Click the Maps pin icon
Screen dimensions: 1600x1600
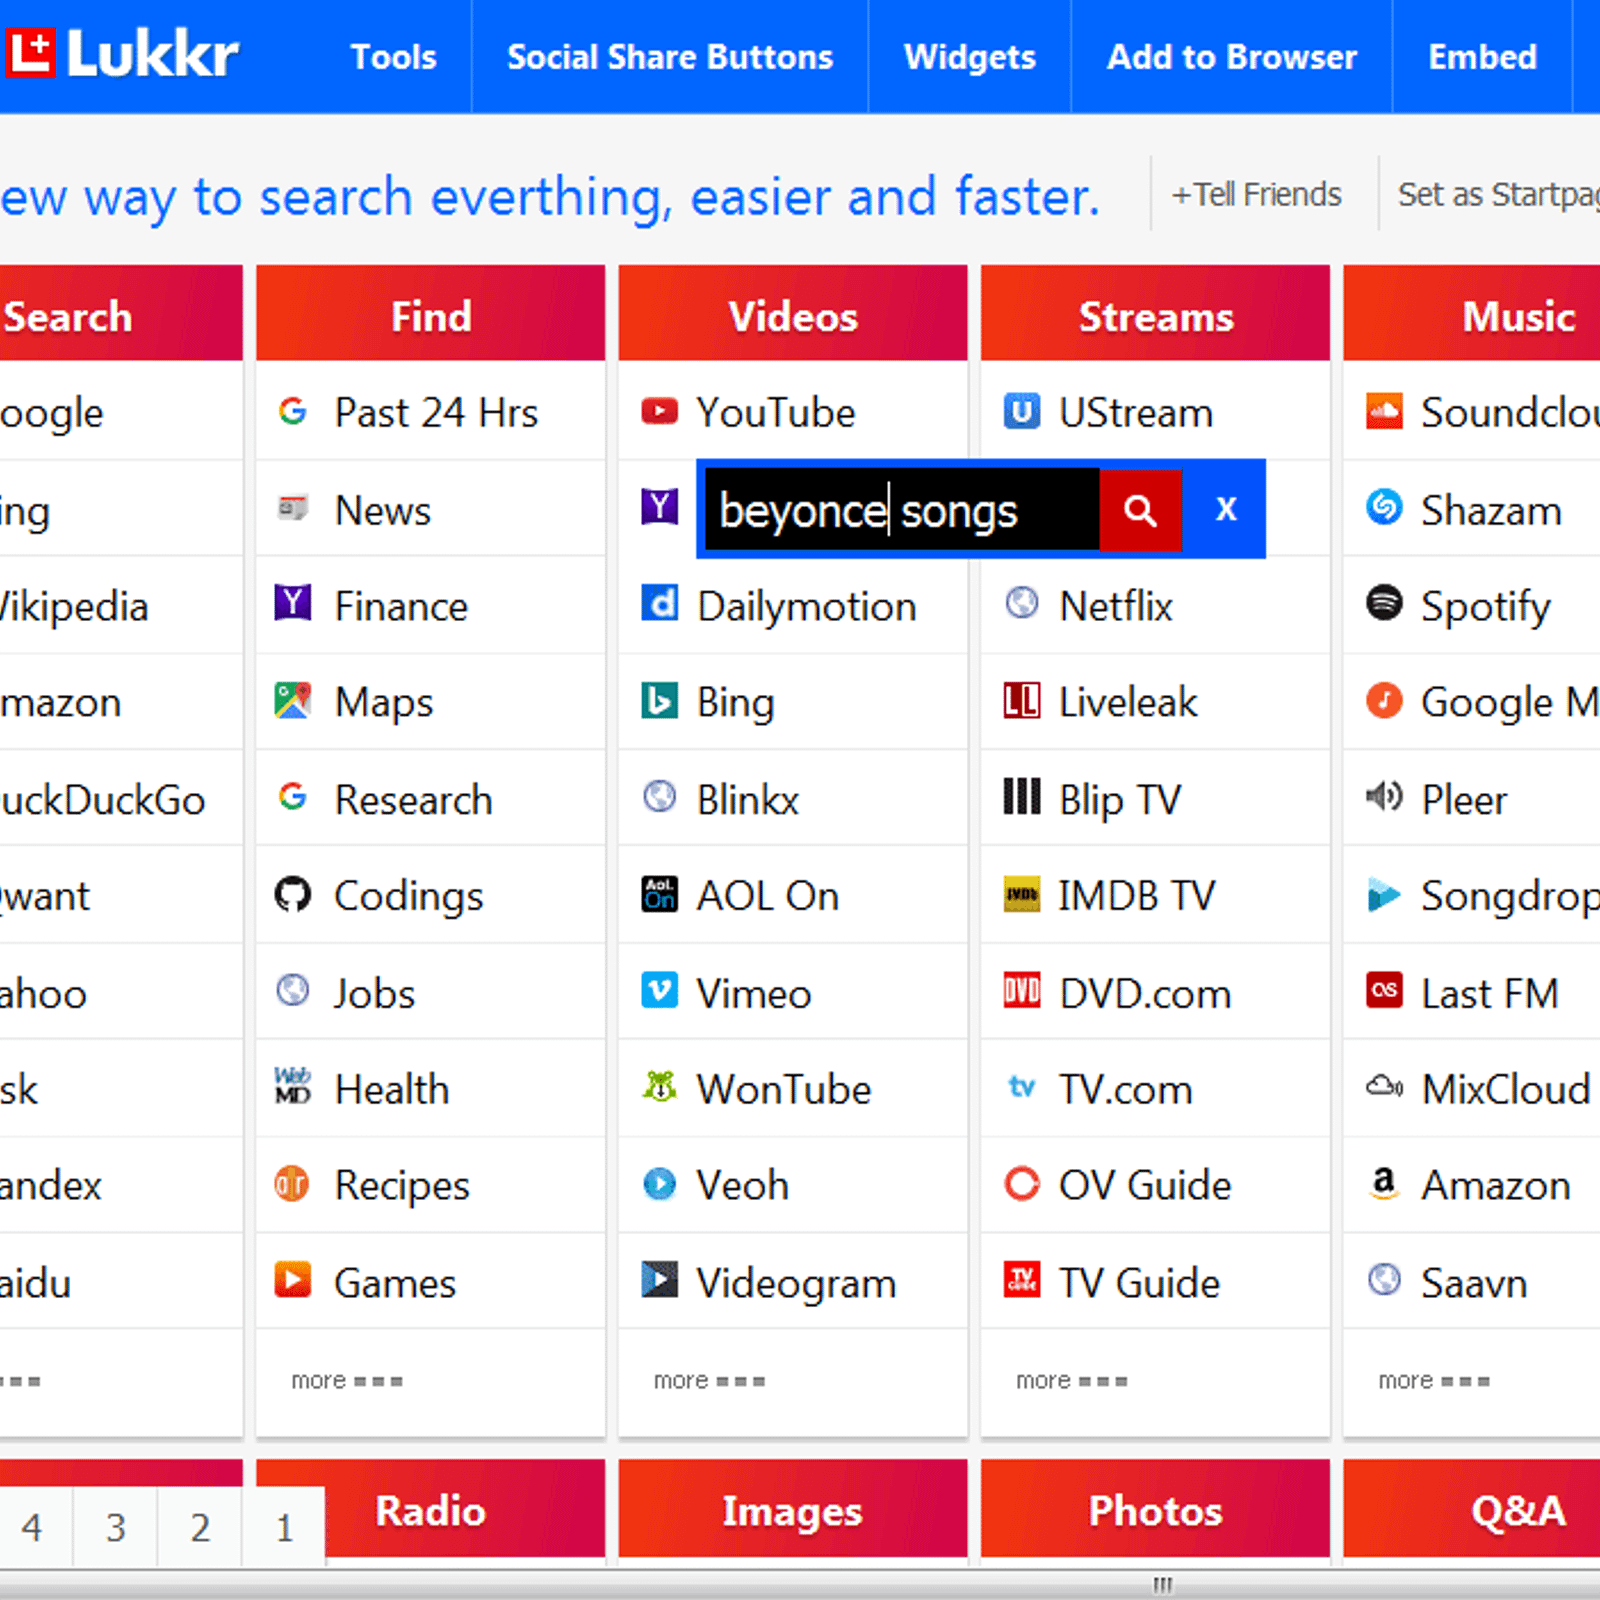point(292,700)
